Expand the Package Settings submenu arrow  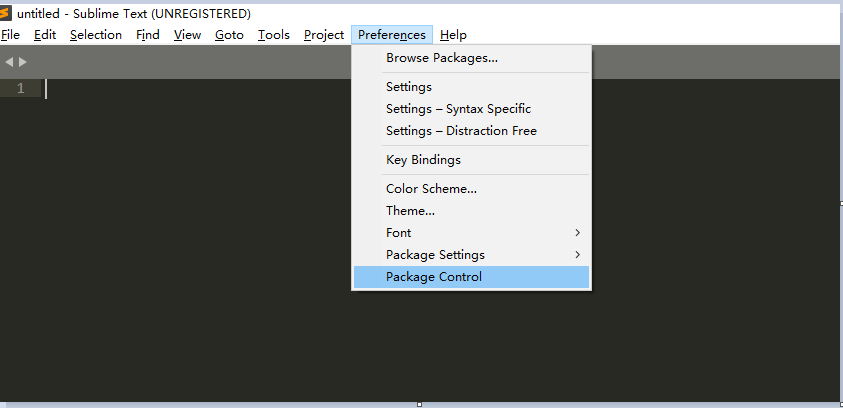pyautogui.click(x=578, y=255)
